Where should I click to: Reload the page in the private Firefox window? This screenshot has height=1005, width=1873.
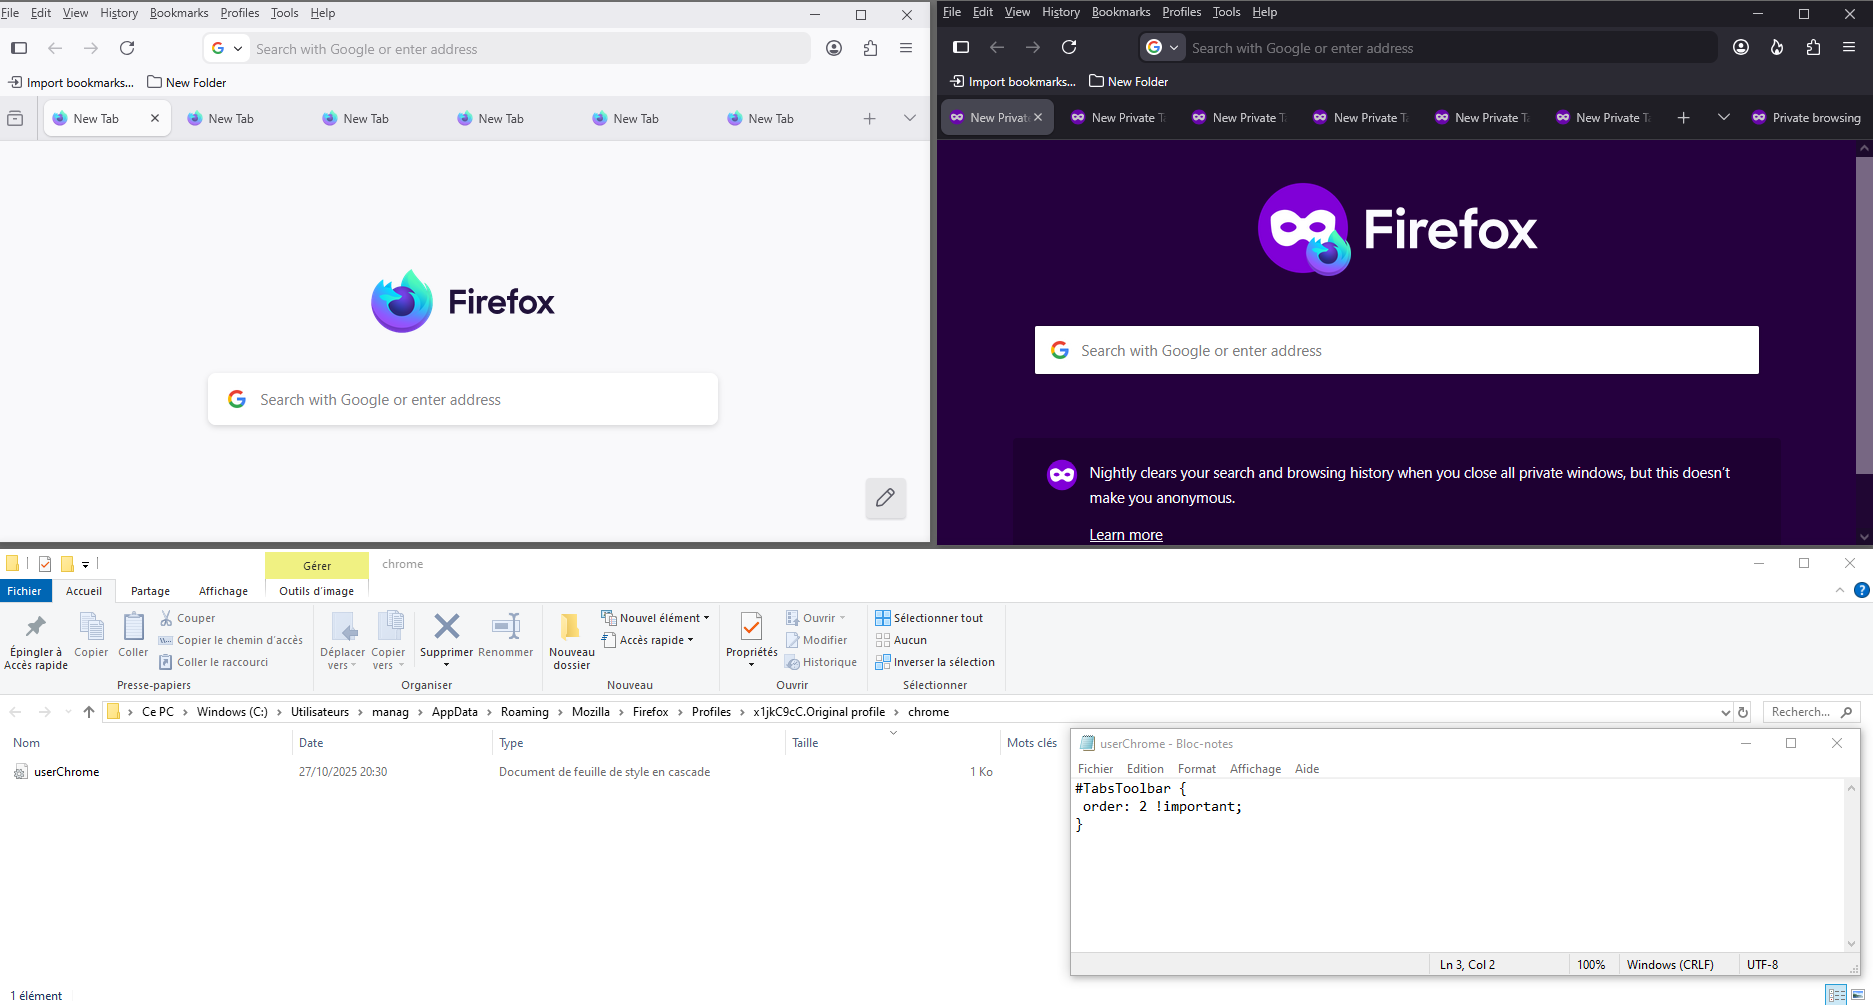click(x=1069, y=47)
